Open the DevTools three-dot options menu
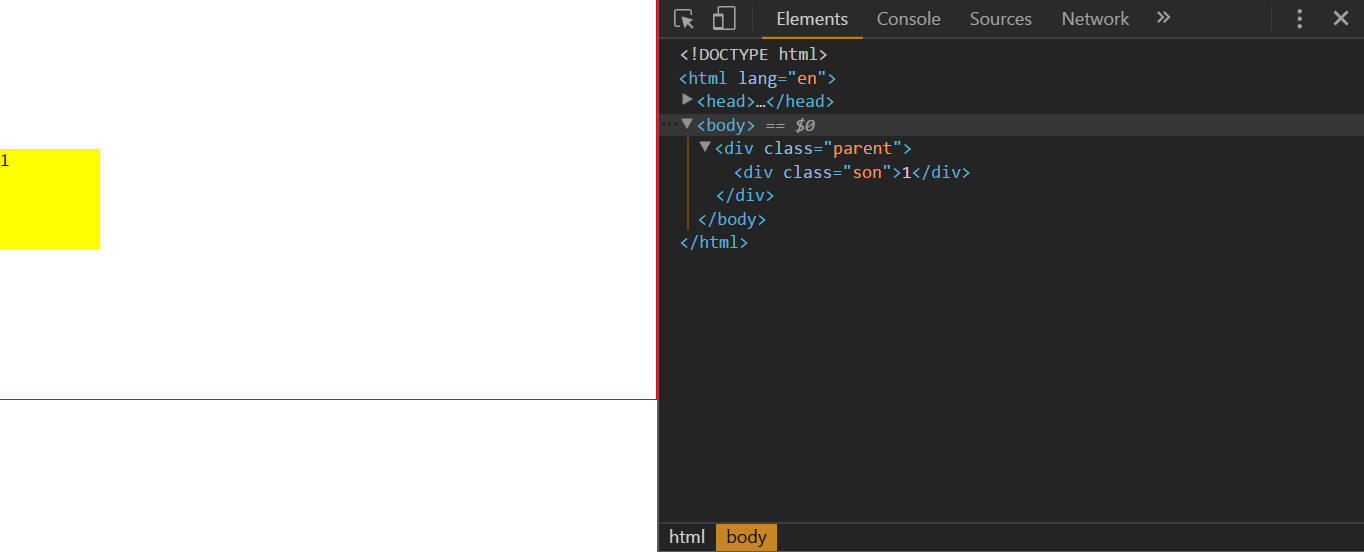This screenshot has width=1364, height=552. coord(1300,19)
